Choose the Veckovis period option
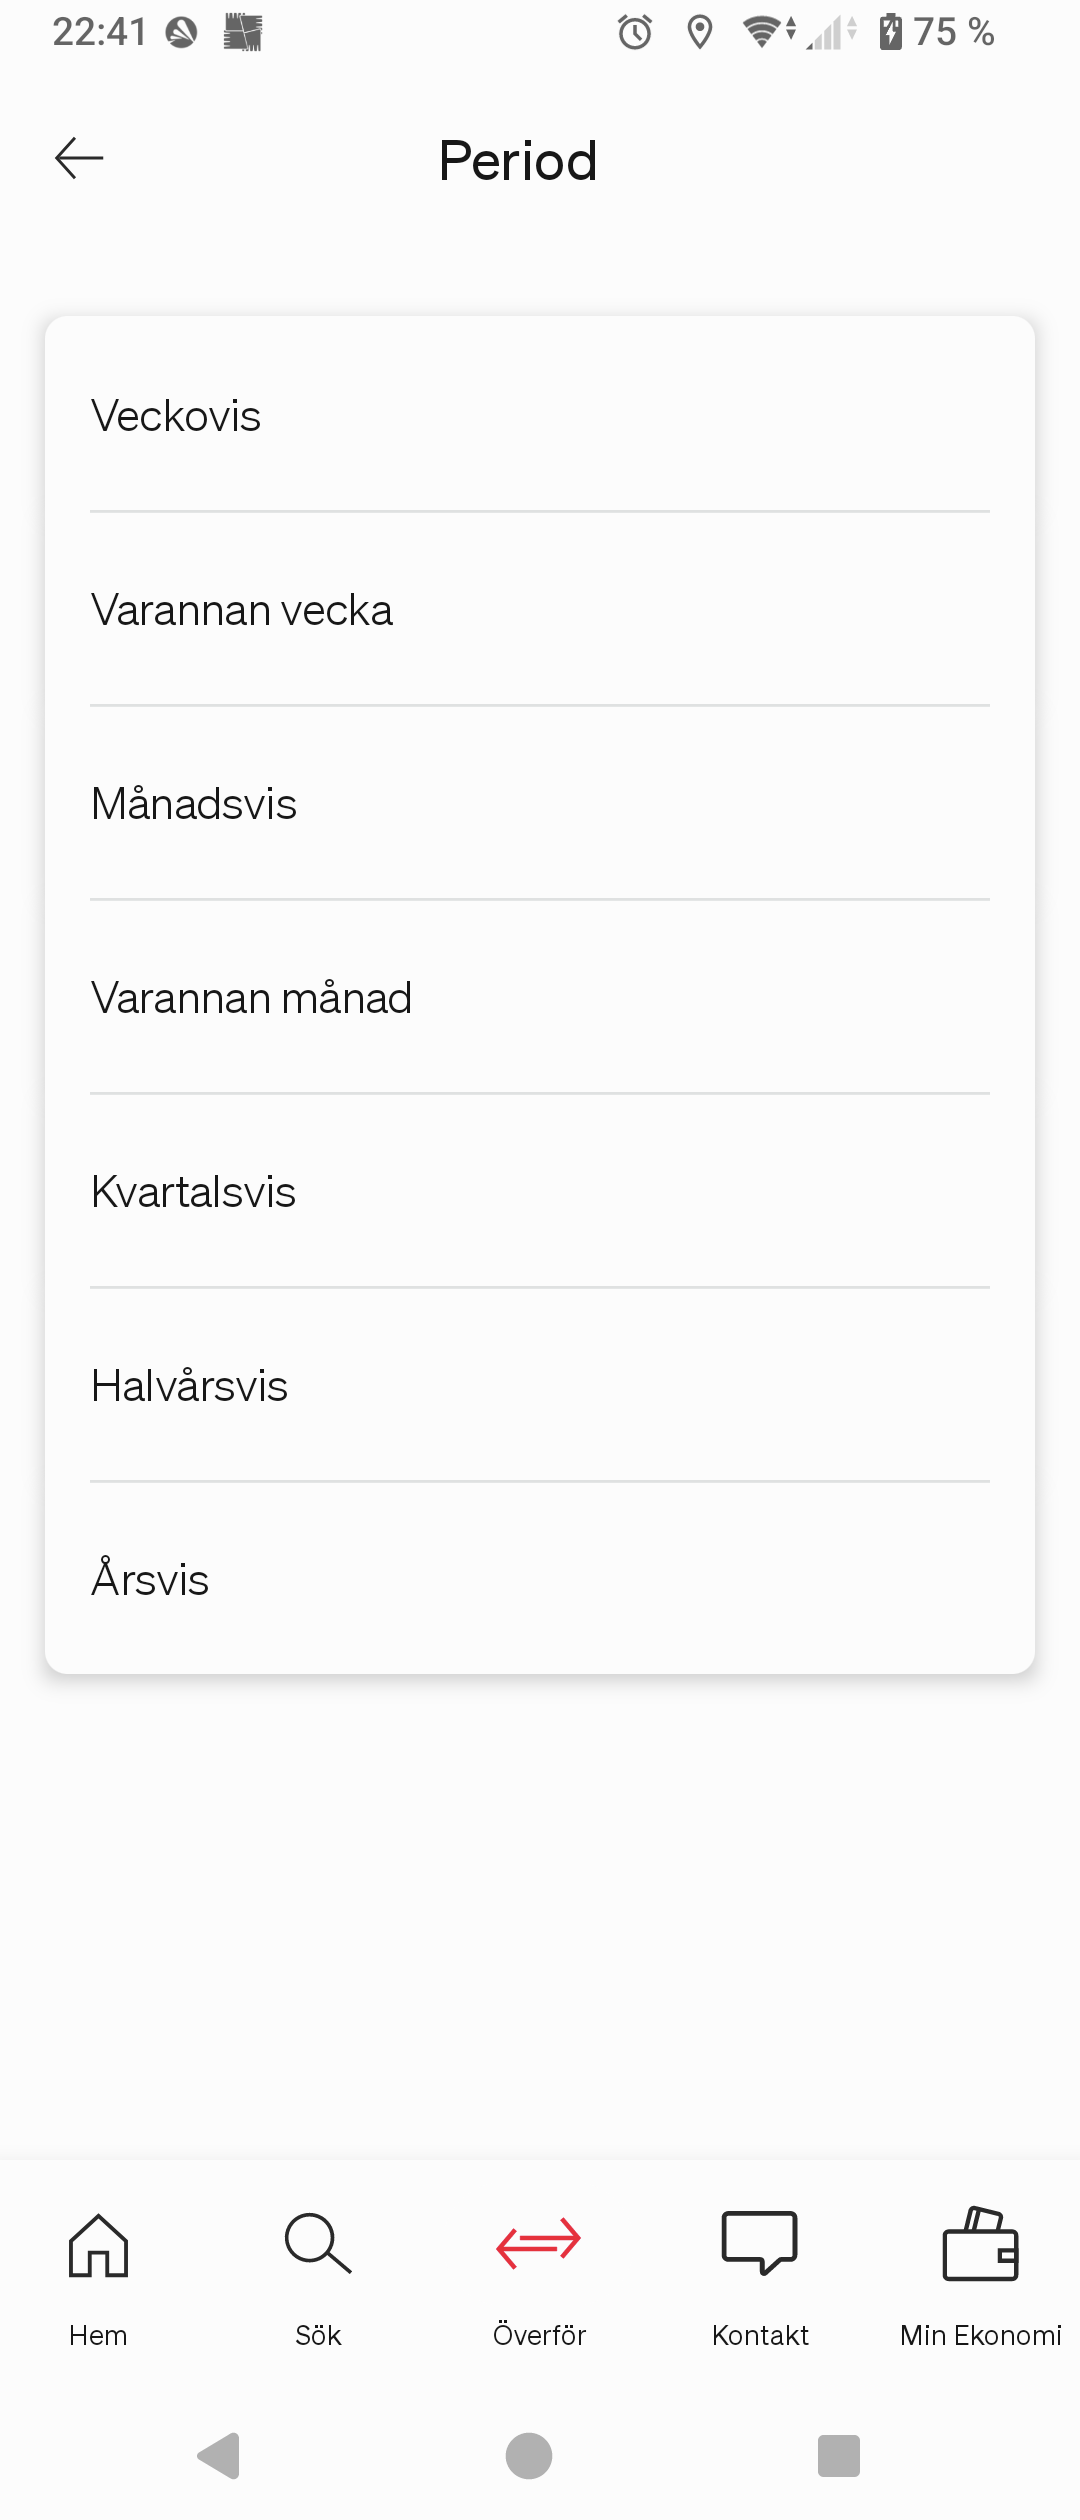This screenshot has width=1080, height=2520. pos(540,416)
